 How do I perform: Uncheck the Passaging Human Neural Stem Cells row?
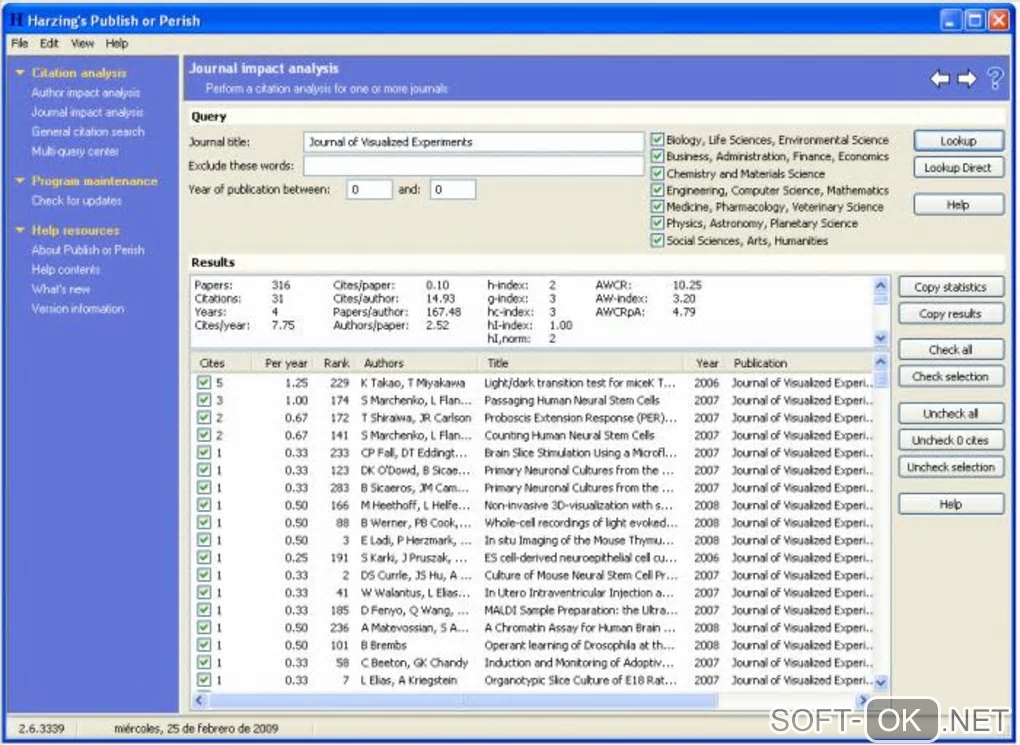coord(204,400)
